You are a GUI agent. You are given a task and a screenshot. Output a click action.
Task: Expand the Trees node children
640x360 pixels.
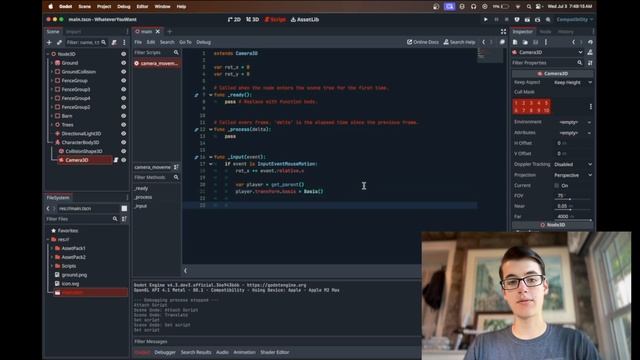52,125
